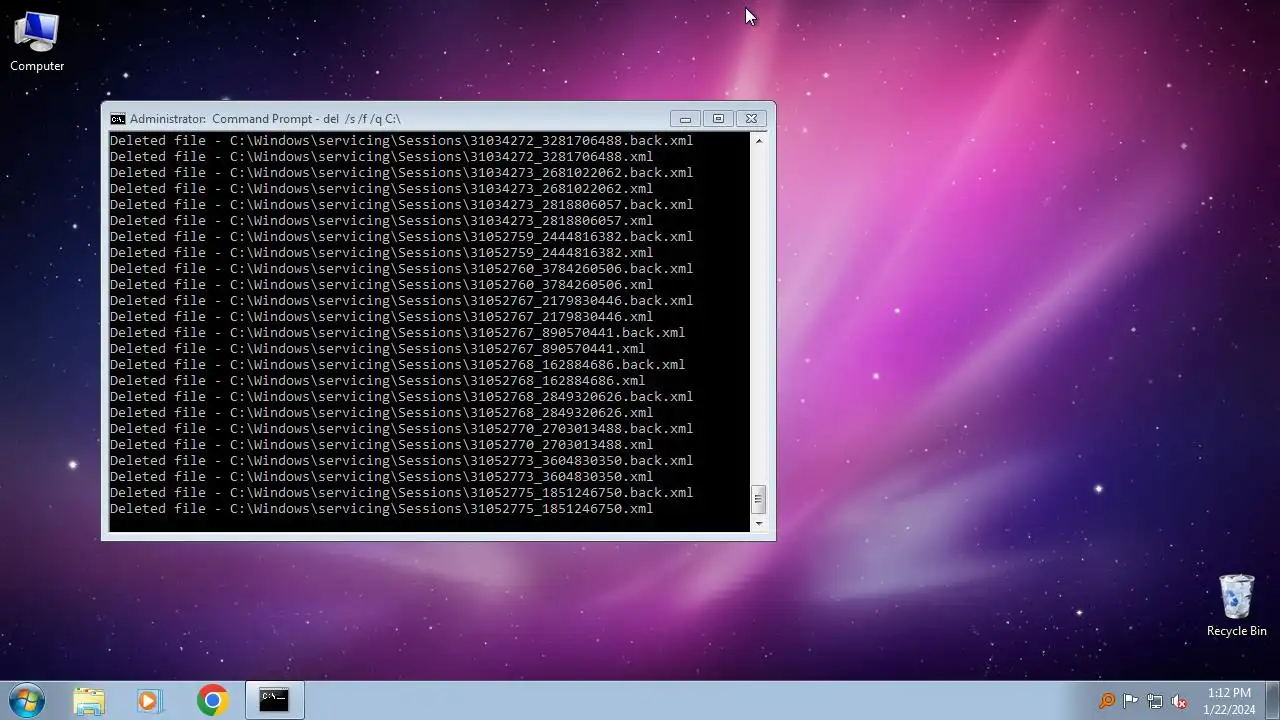Image resolution: width=1280 pixels, height=720 pixels.
Task: Open the clock showing 1:12 PM
Action: click(1229, 700)
